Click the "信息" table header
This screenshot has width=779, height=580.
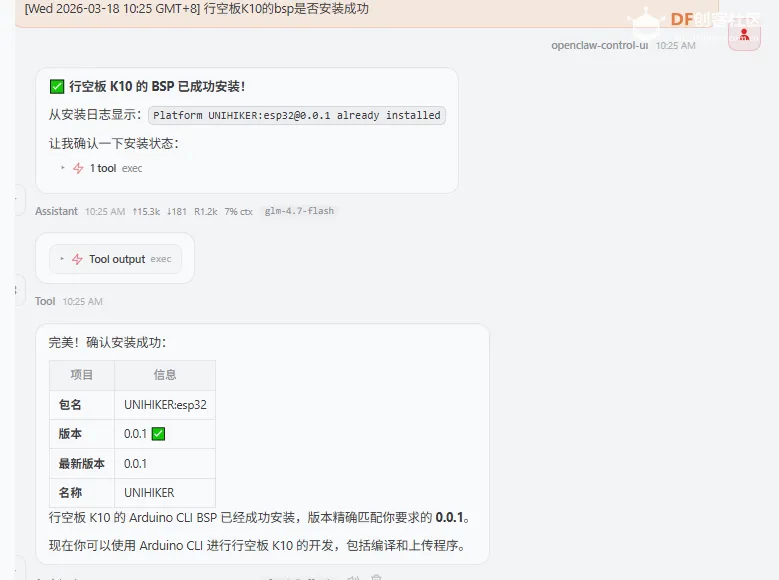pyautogui.click(x=165, y=375)
